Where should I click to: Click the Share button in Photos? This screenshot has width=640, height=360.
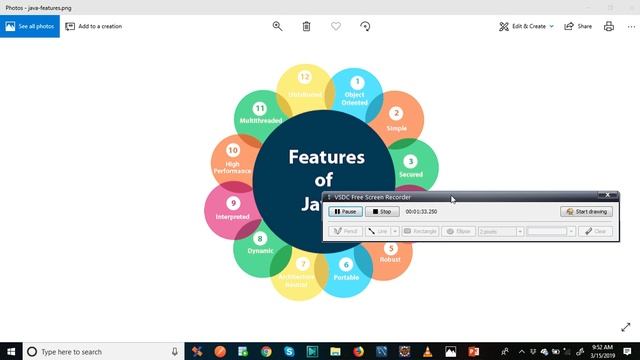pyautogui.click(x=578, y=26)
